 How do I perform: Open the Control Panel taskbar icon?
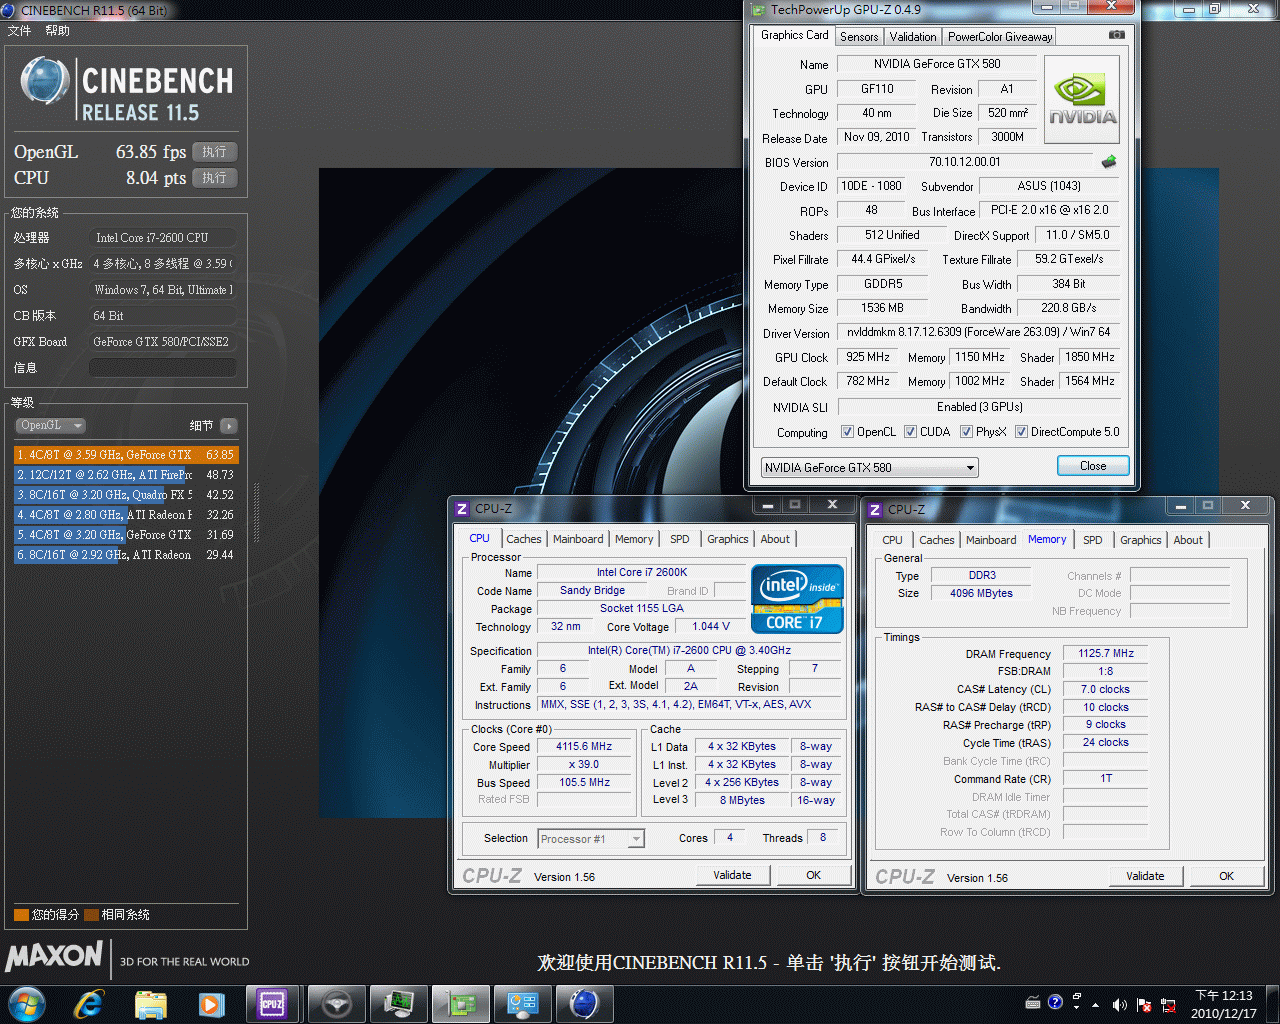522,1003
